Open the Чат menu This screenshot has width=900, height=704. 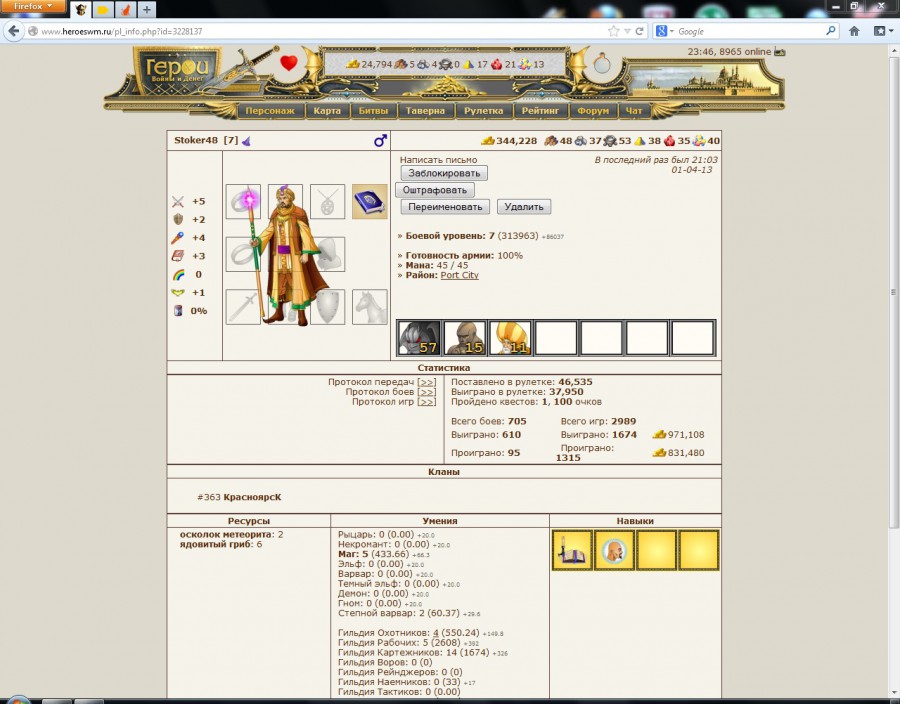634,111
